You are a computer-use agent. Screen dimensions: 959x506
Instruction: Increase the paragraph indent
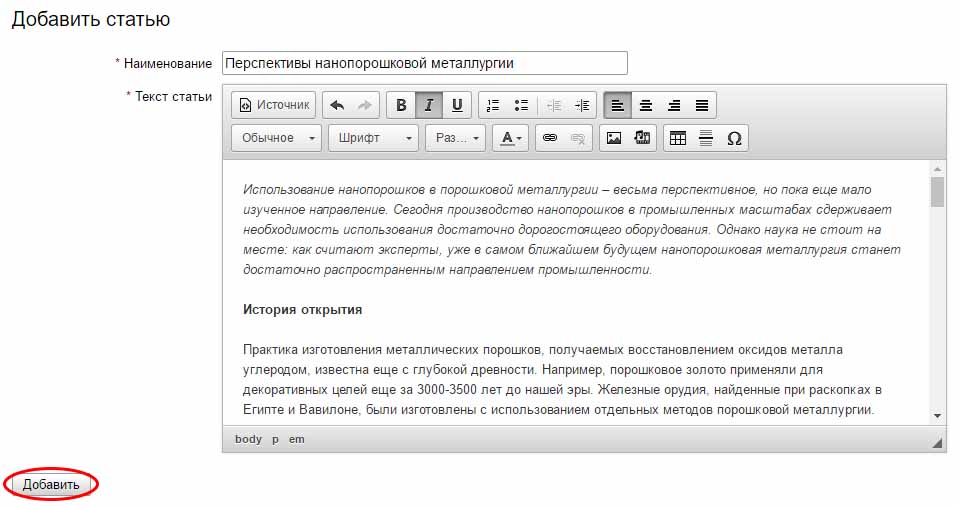pyautogui.click(x=582, y=105)
